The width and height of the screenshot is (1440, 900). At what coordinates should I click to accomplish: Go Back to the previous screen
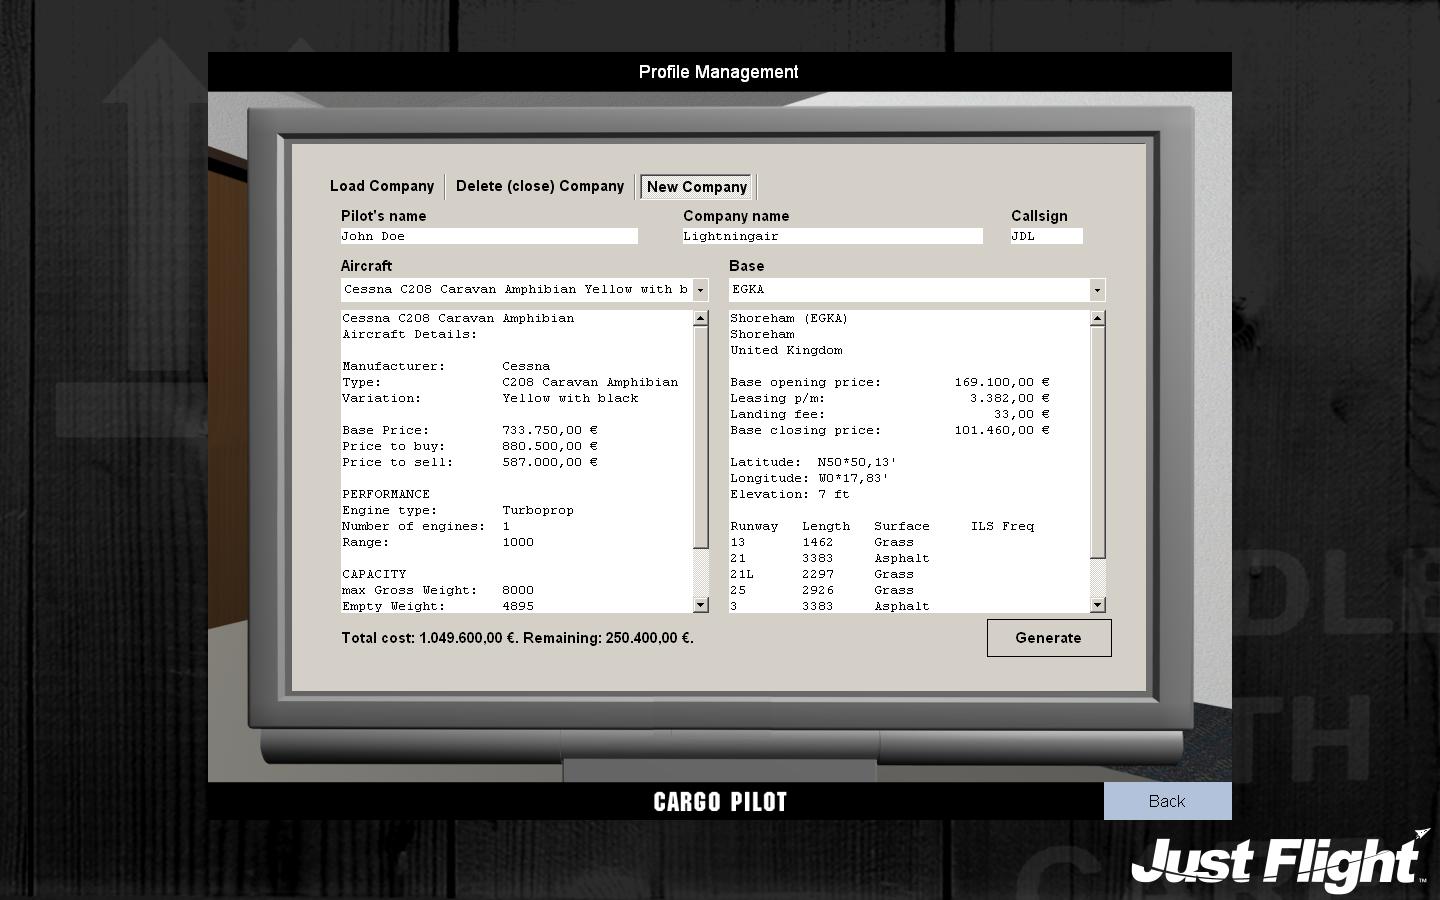[1167, 801]
